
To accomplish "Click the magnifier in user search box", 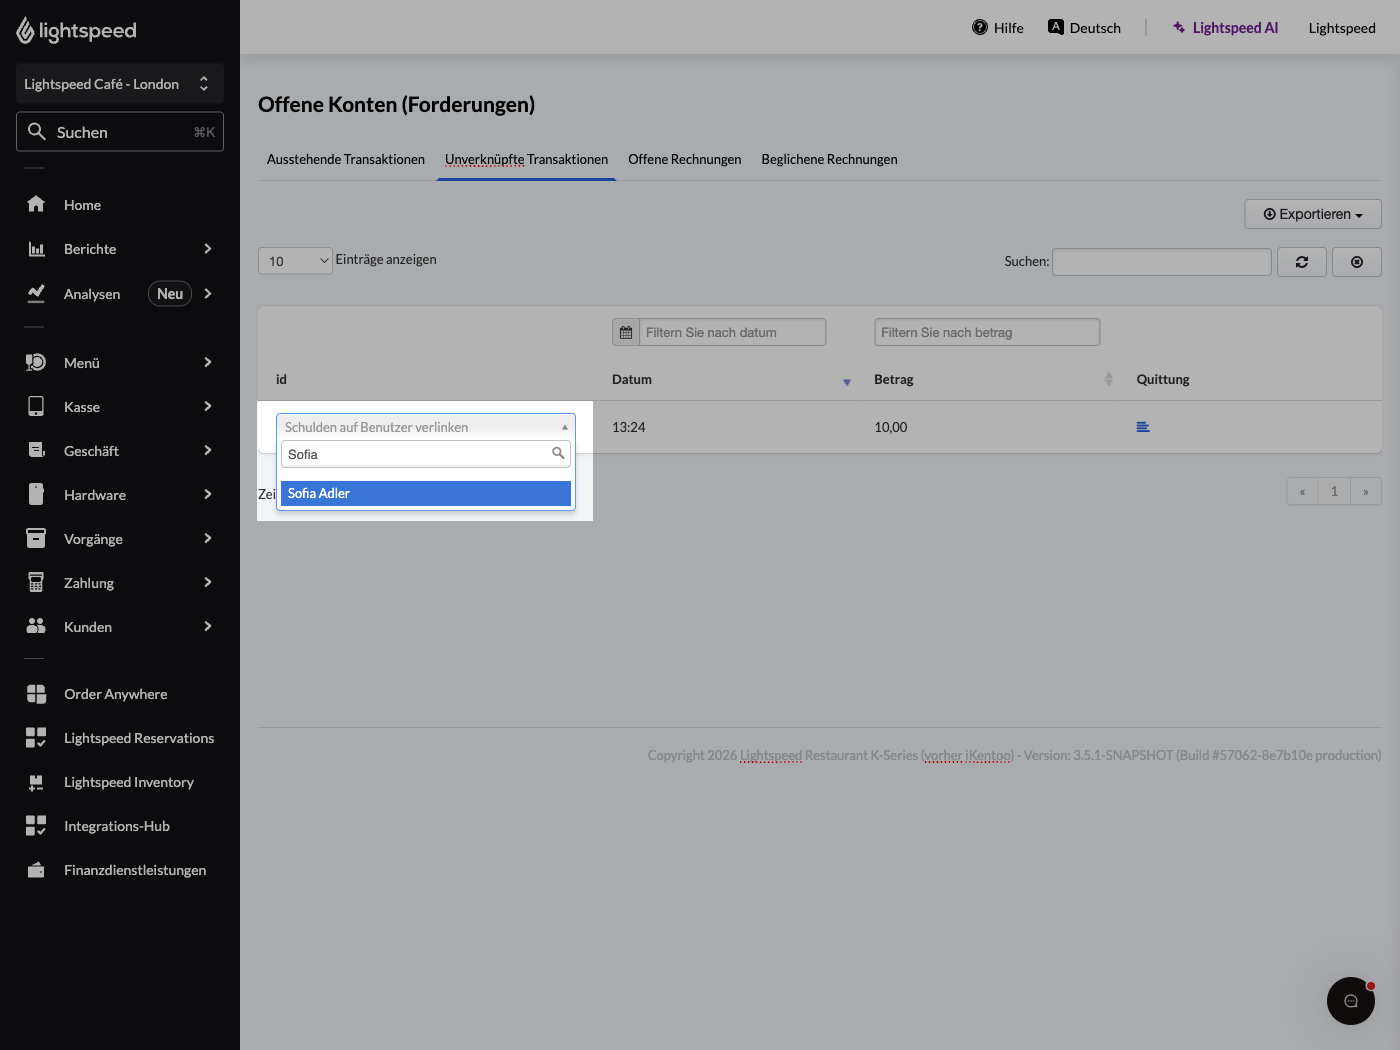I will pos(558,453).
